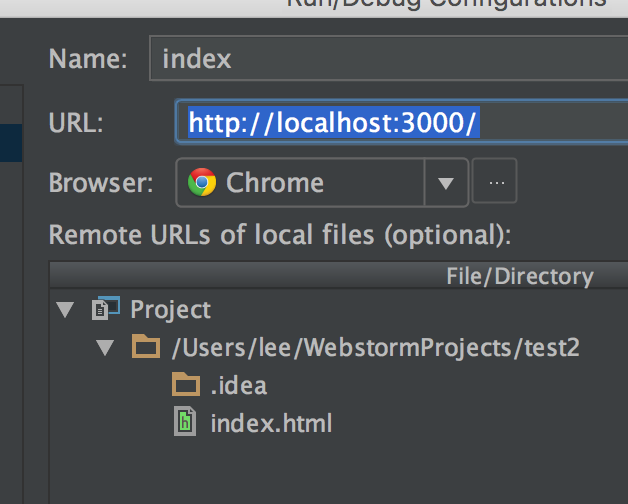This screenshot has width=628, height=504.
Task: Select the index.html entry in the tree
Action: tap(271, 423)
